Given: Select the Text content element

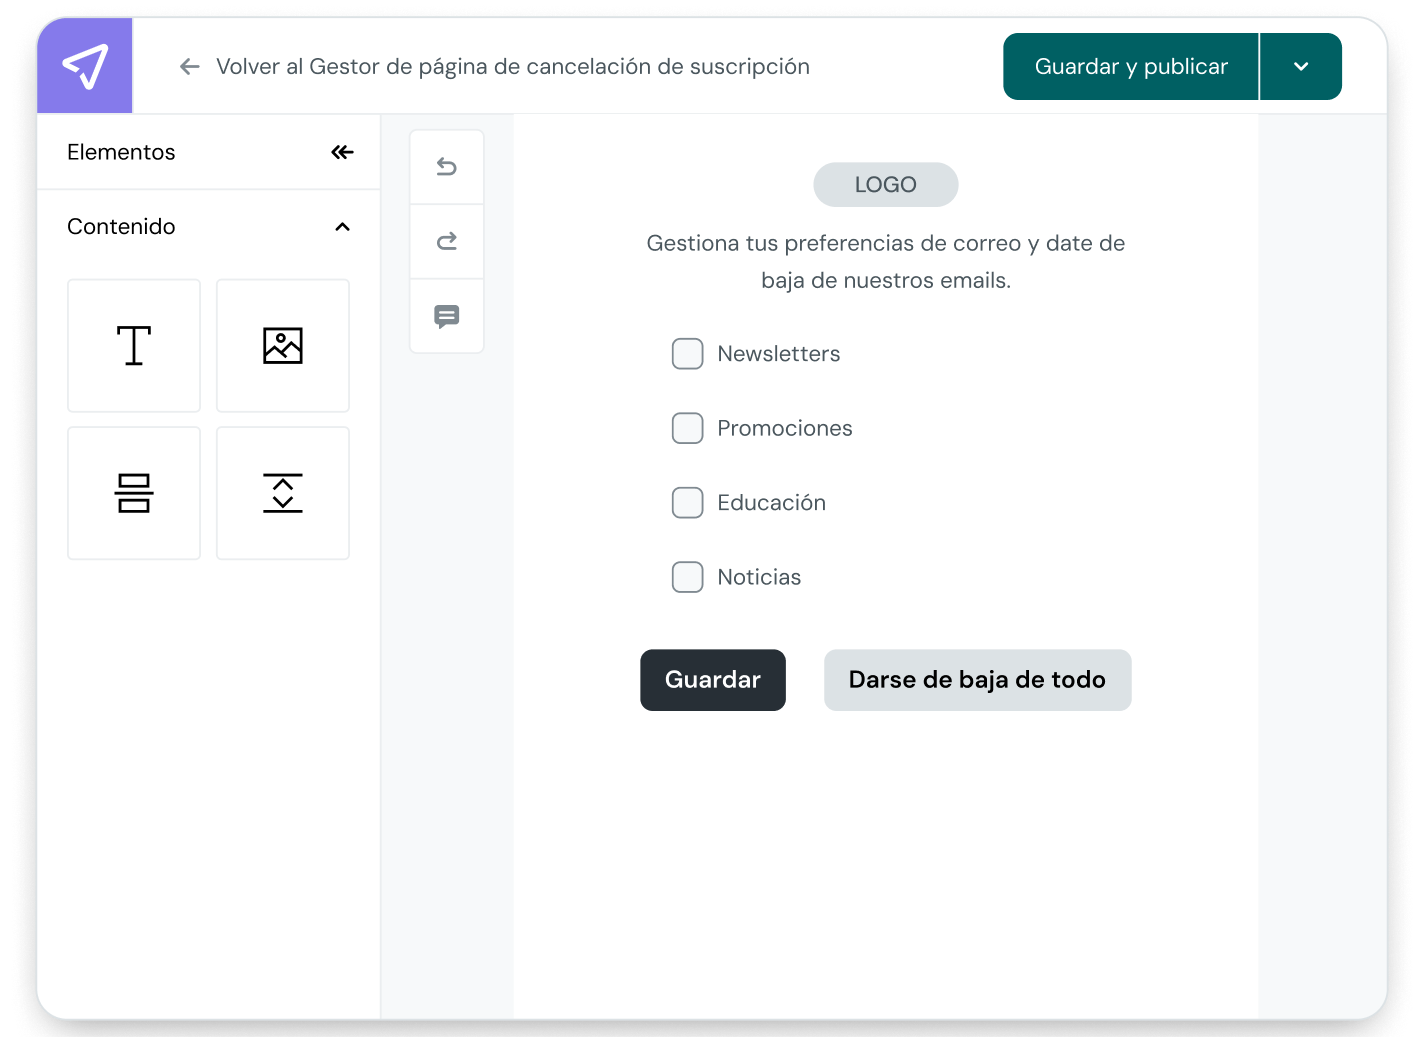Looking at the screenshot, I should pyautogui.click(x=133, y=345).
